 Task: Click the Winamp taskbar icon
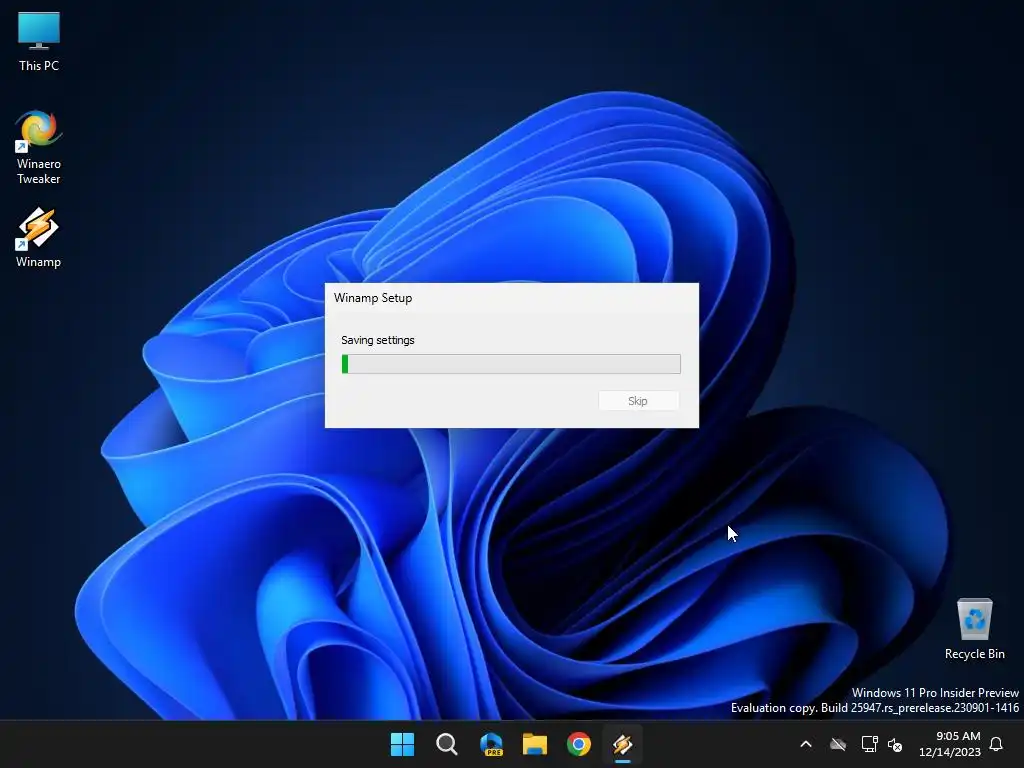point(622,744)
